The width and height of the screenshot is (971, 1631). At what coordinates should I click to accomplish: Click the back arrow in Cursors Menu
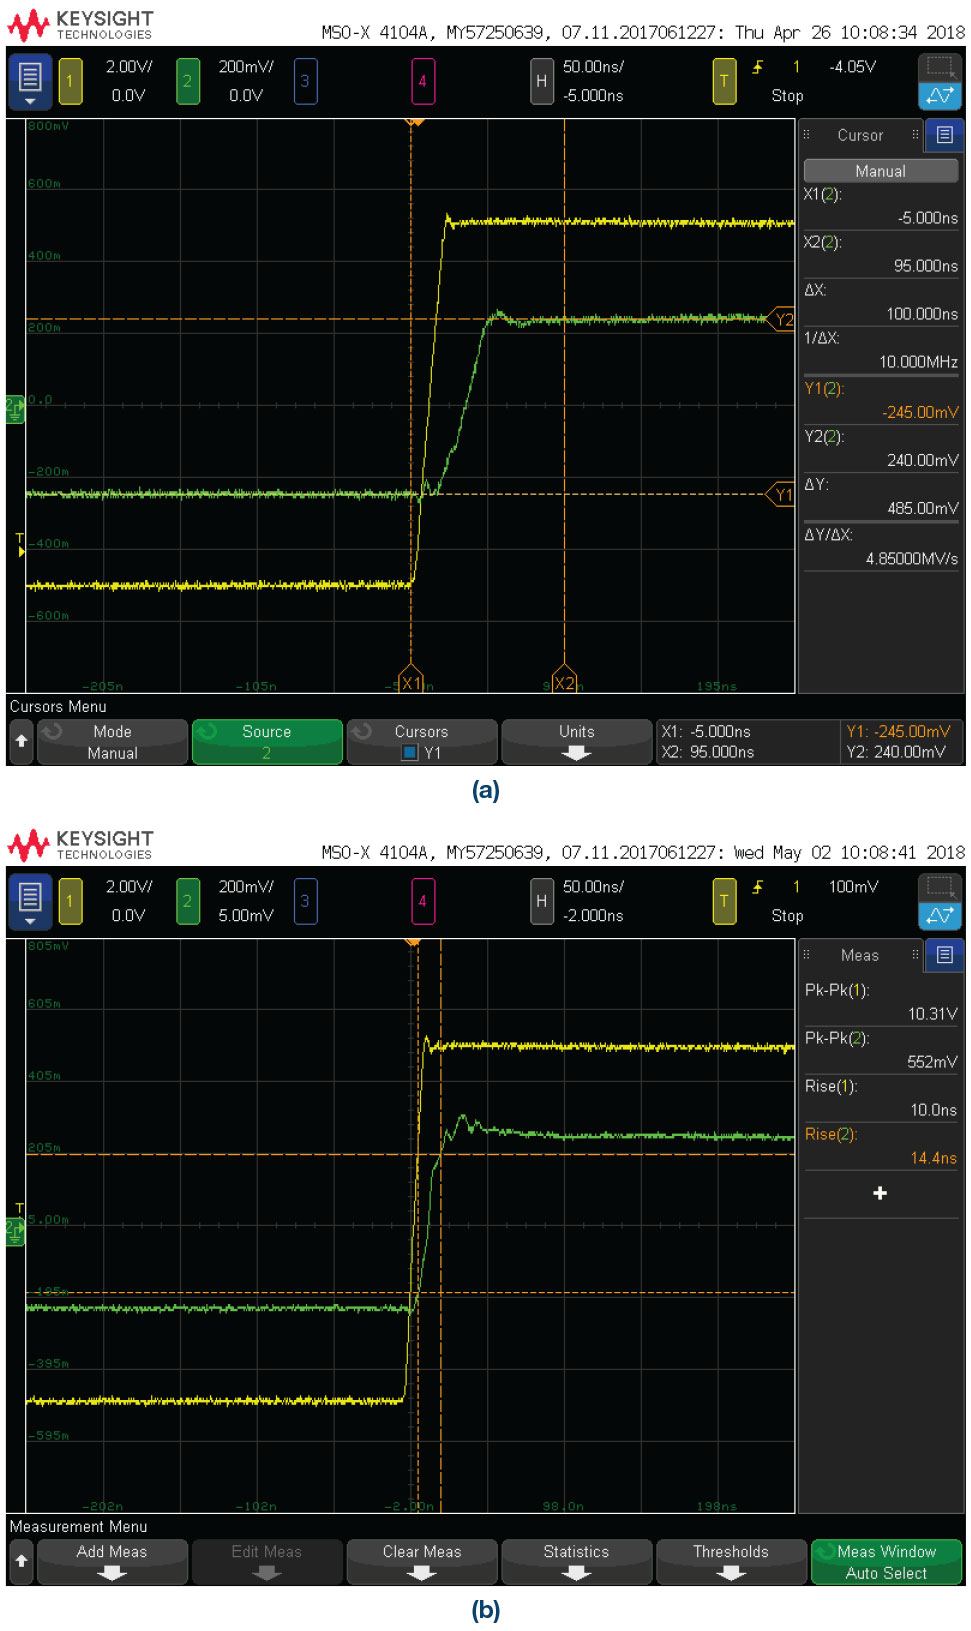tap(21, 742)
